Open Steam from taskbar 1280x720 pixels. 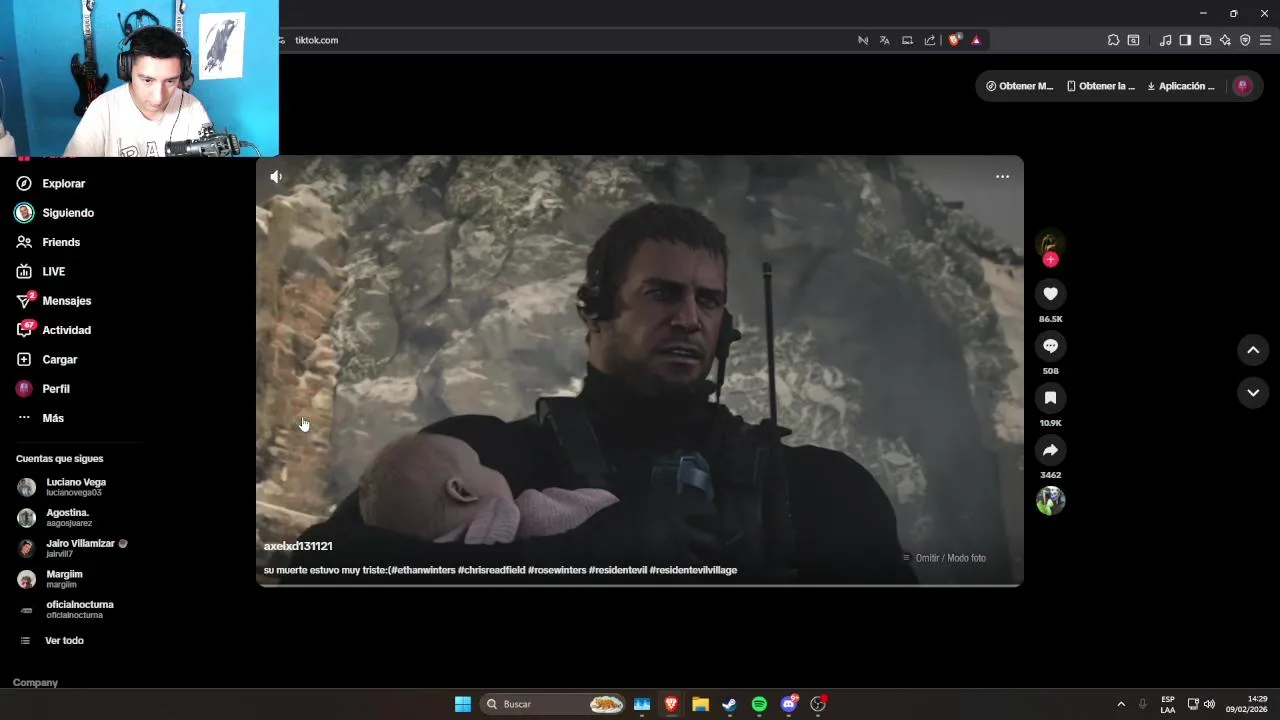[729, 704]
